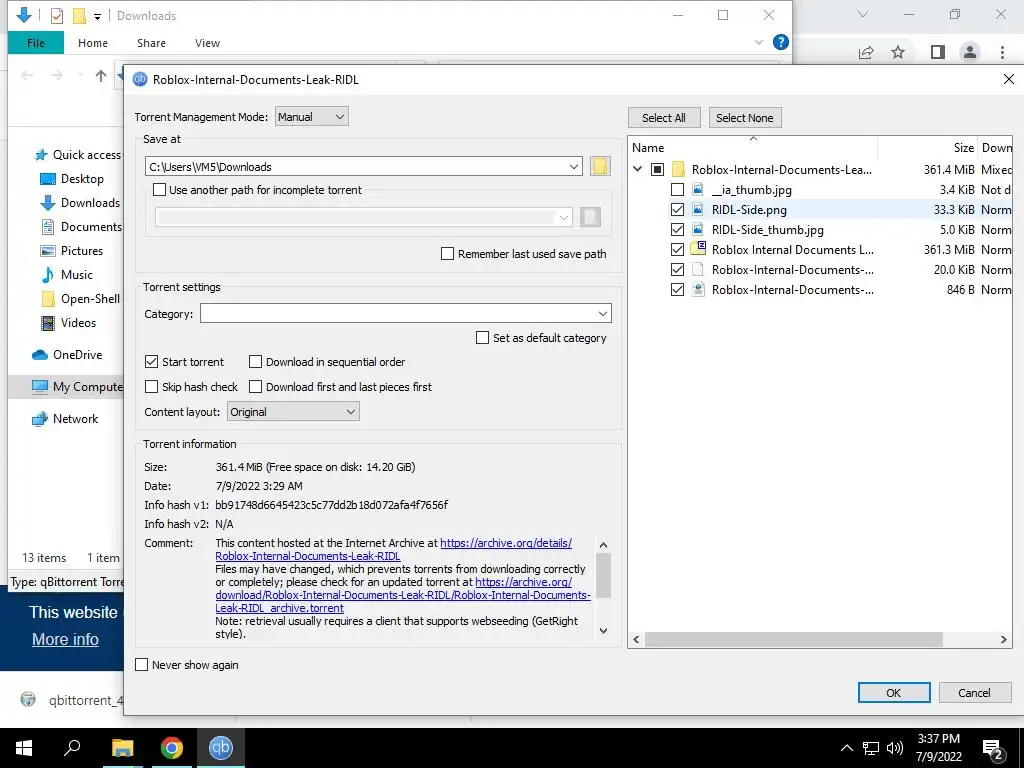Open the Content layout dropdown
The image size is (1024, 768).
coord(293,412)
